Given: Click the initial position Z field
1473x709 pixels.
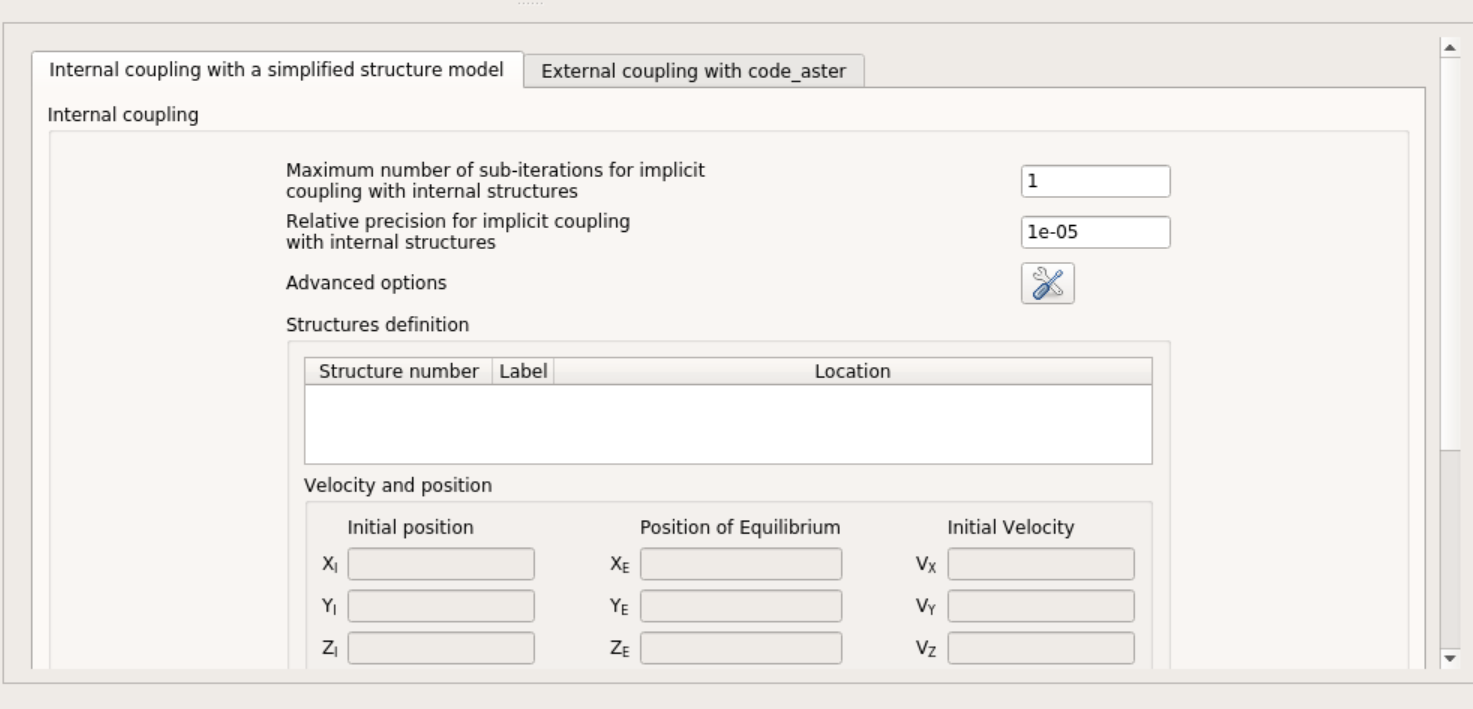Looking at the screenshot, I should coord(441,648).
